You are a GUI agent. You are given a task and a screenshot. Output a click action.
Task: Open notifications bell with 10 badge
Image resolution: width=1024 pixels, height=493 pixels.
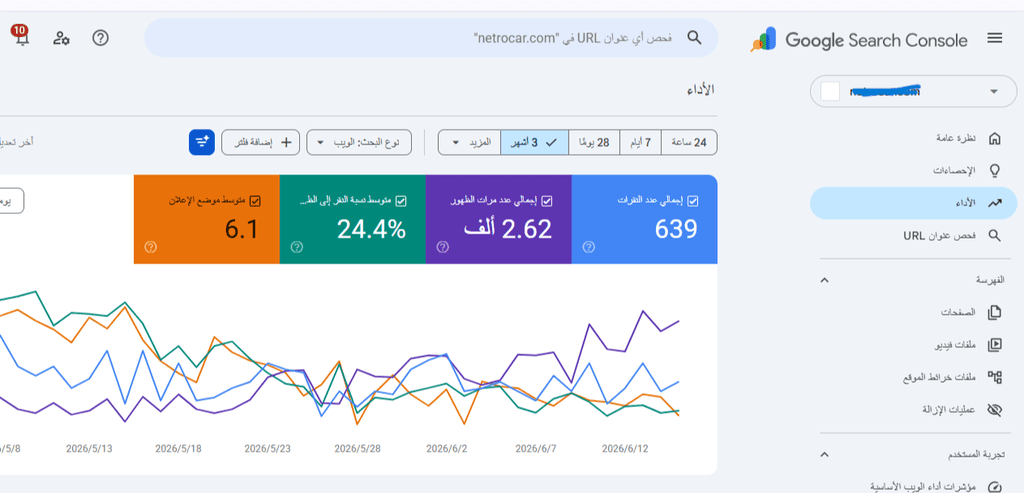pyautogui.click(x=21, y=37)
